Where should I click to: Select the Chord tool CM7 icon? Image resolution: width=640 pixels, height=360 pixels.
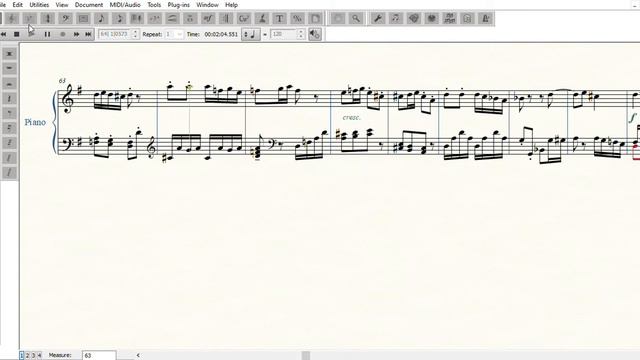coord(244,18)
